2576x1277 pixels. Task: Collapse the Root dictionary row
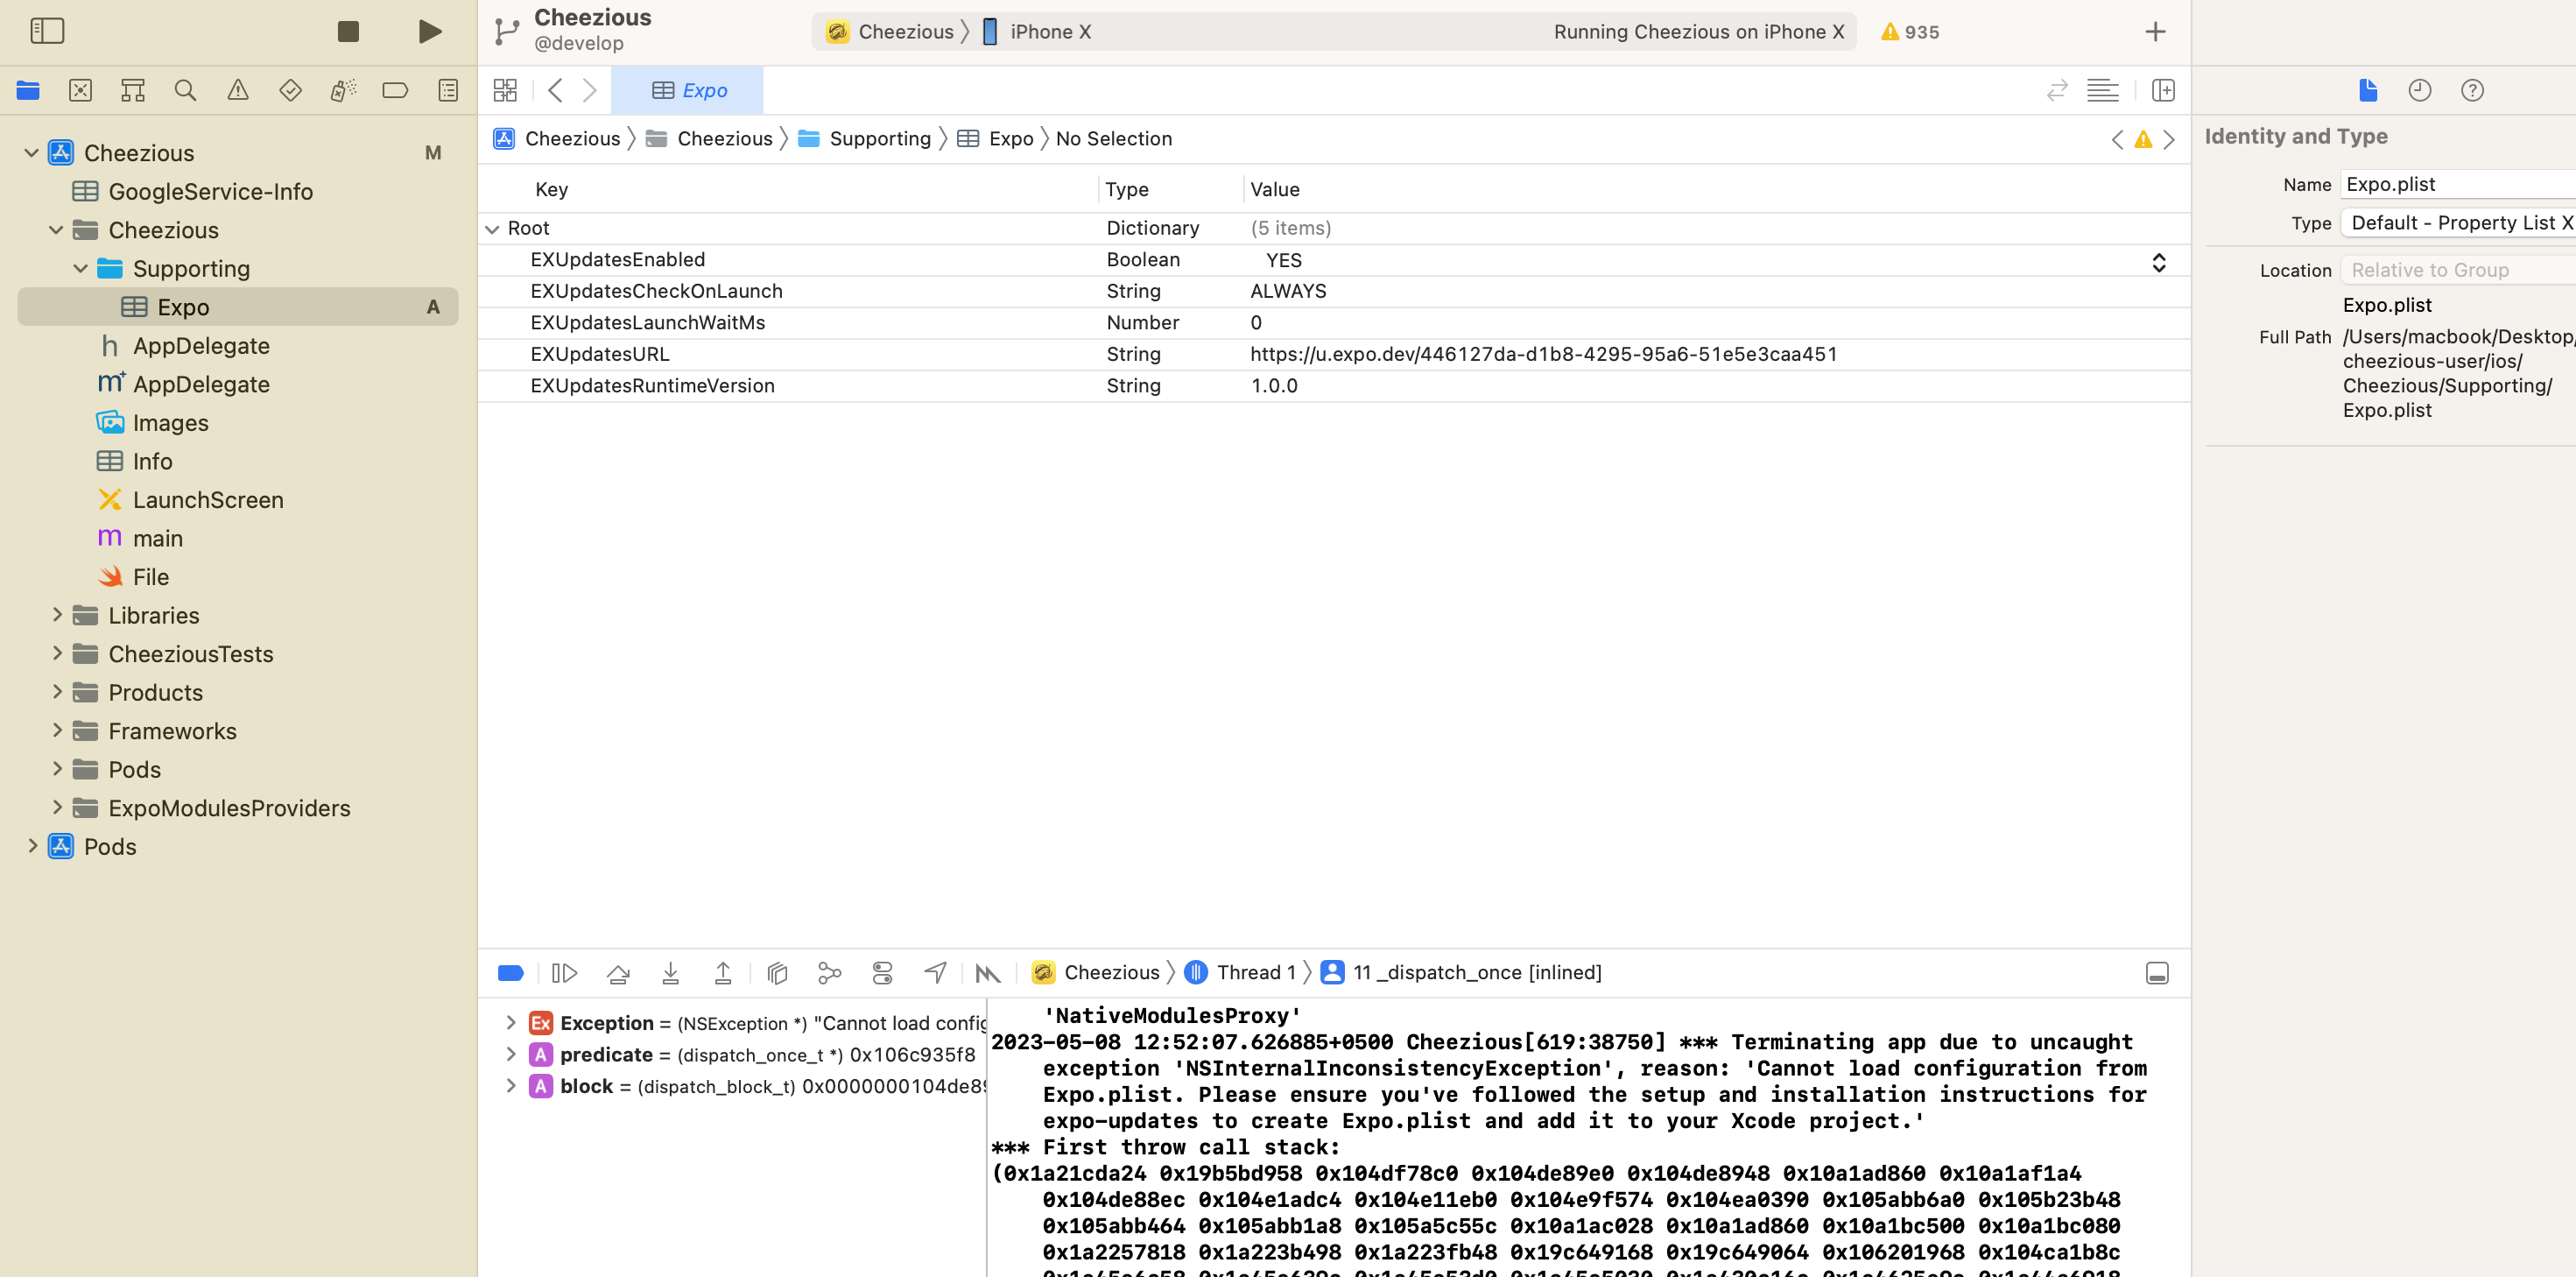click(492, 228)
